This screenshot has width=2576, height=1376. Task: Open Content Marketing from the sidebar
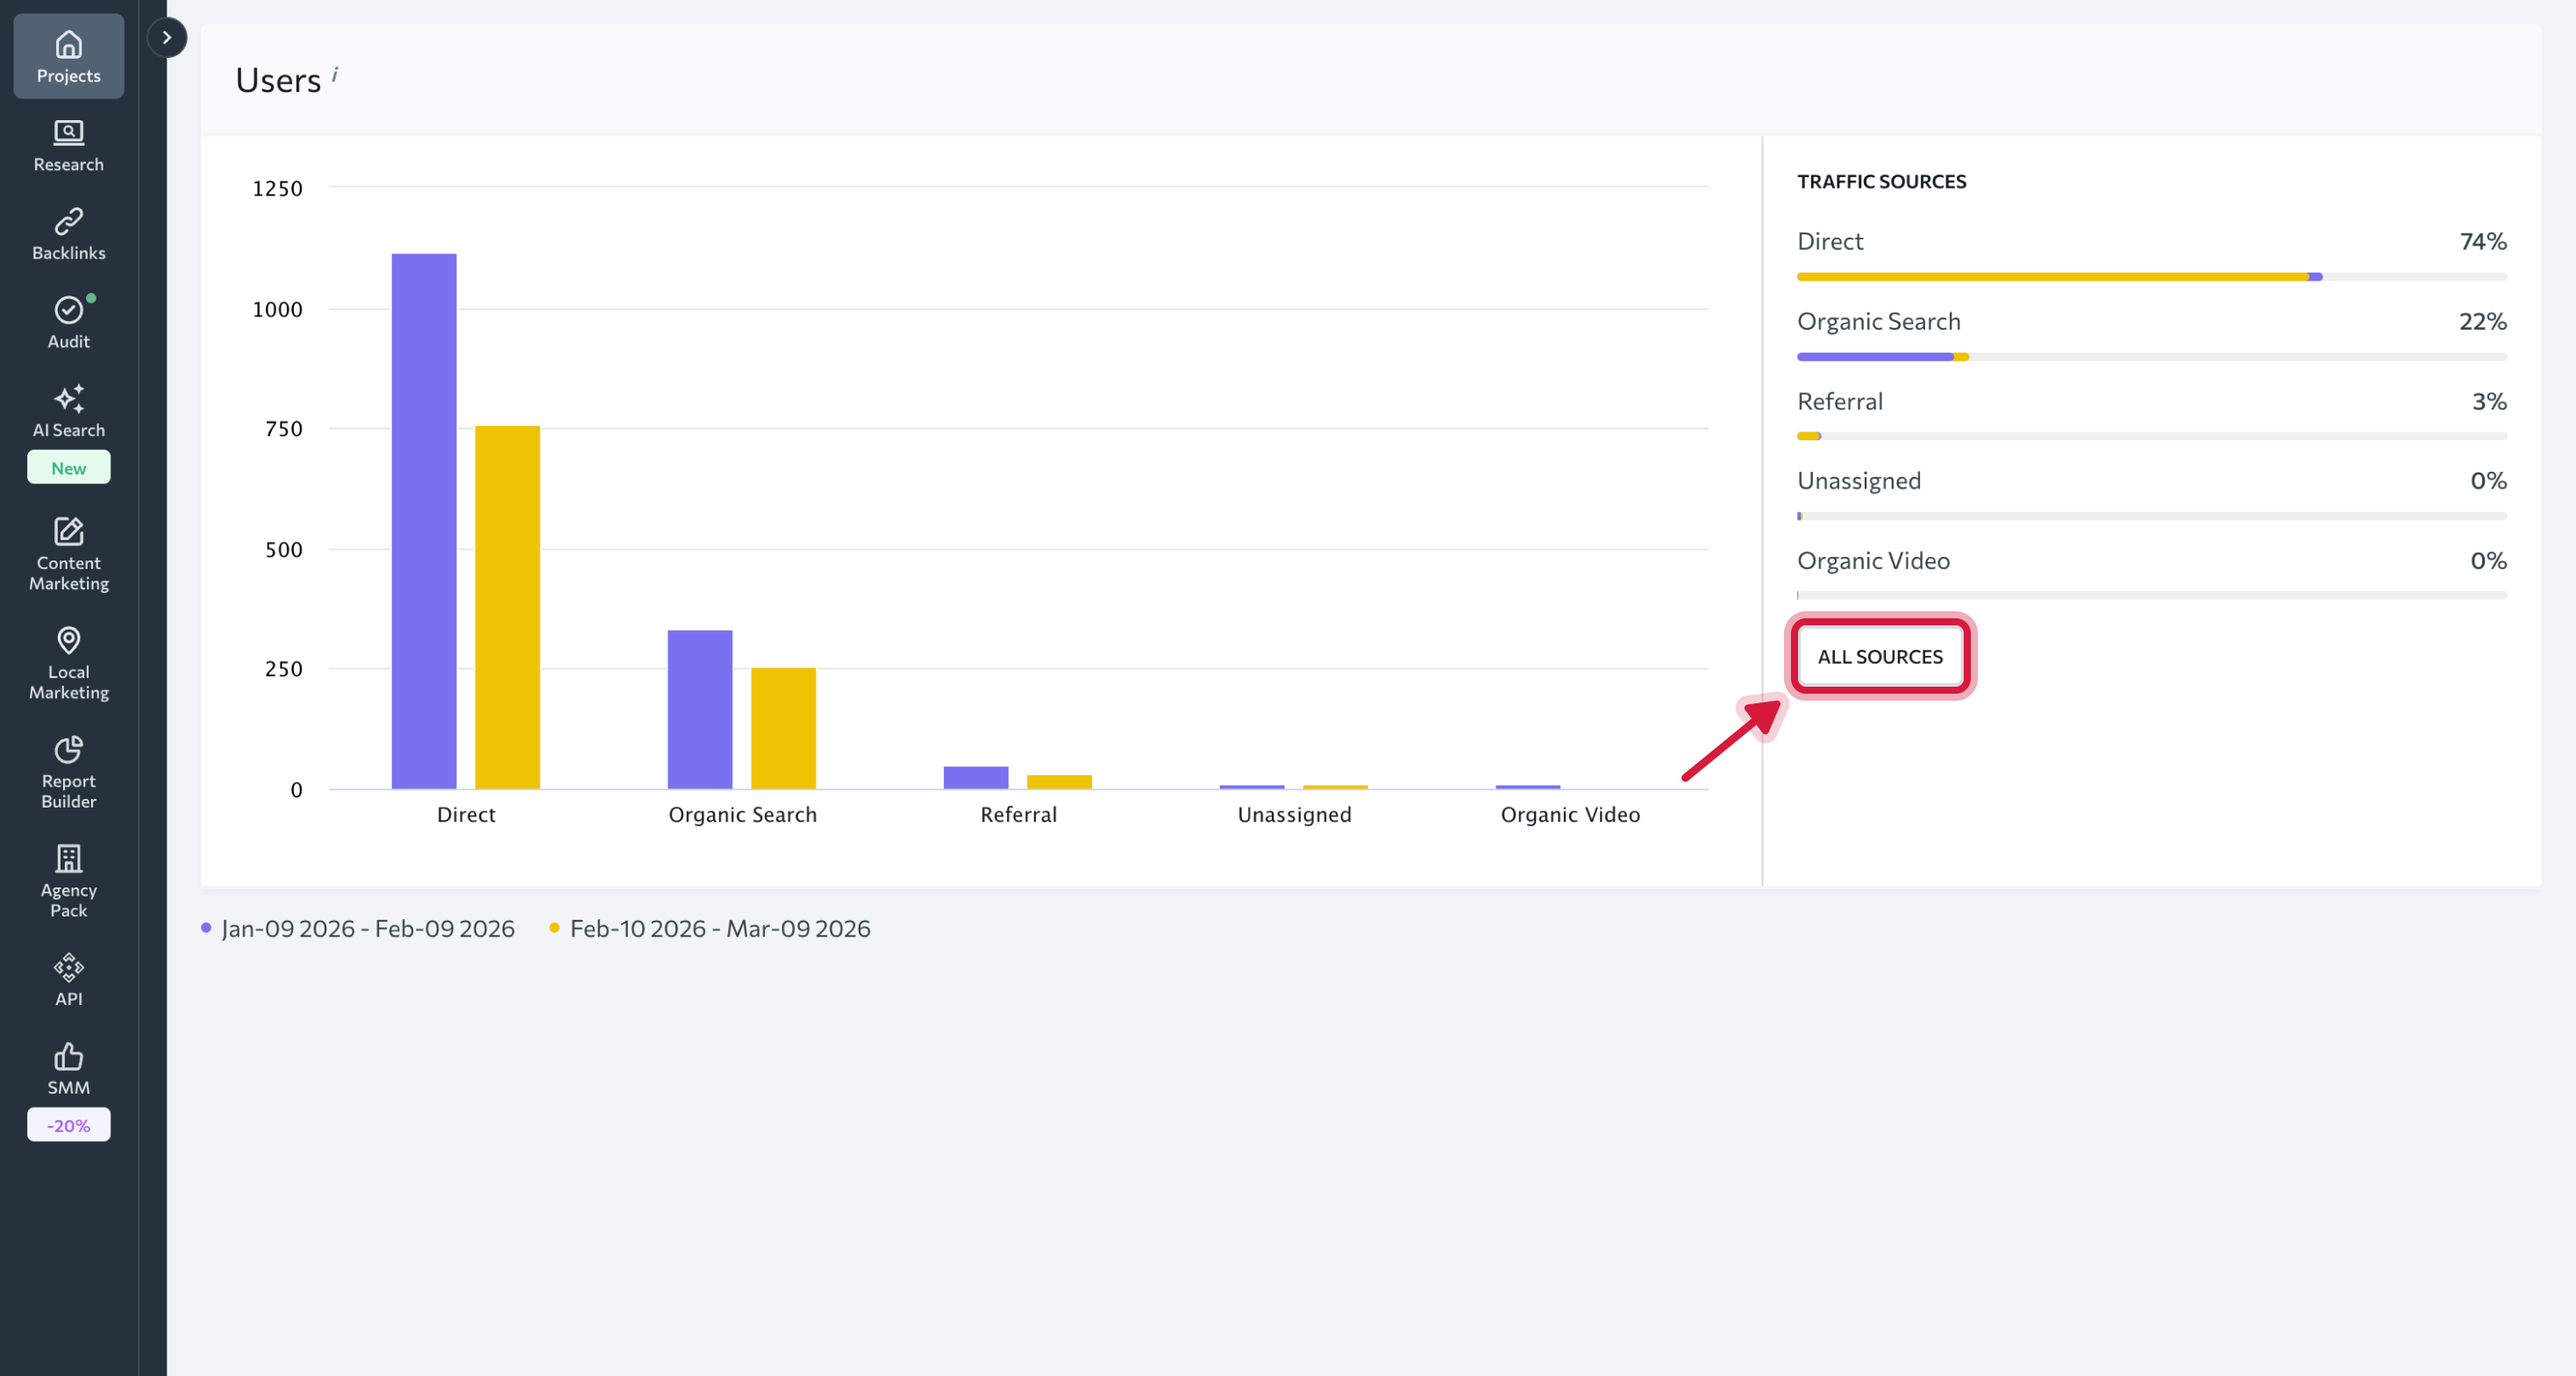click(x=68, y=553)
